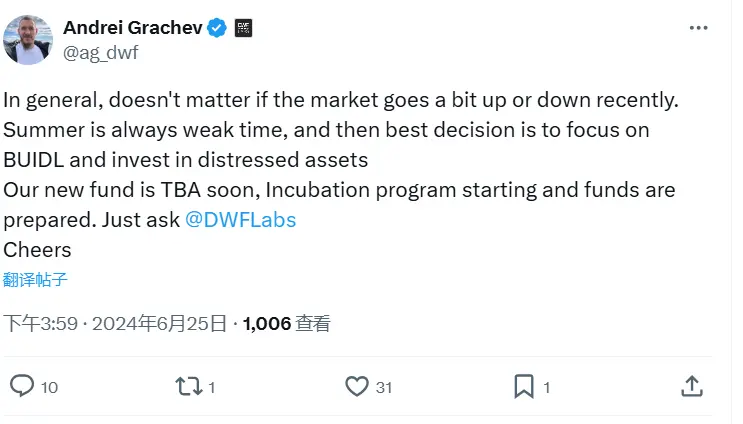743x424 pixels.
Task: Click the reply comment bubble icon
Action: [x=21, y=386]
